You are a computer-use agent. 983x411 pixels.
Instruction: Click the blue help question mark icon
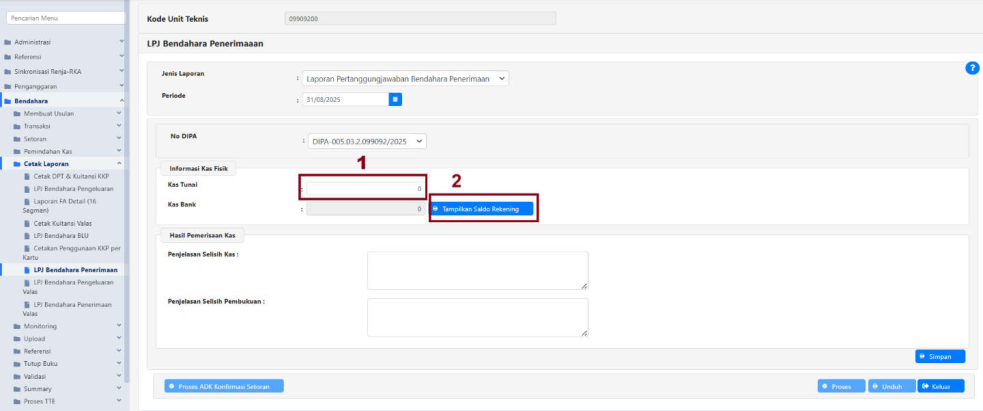[x=971, y=67]
